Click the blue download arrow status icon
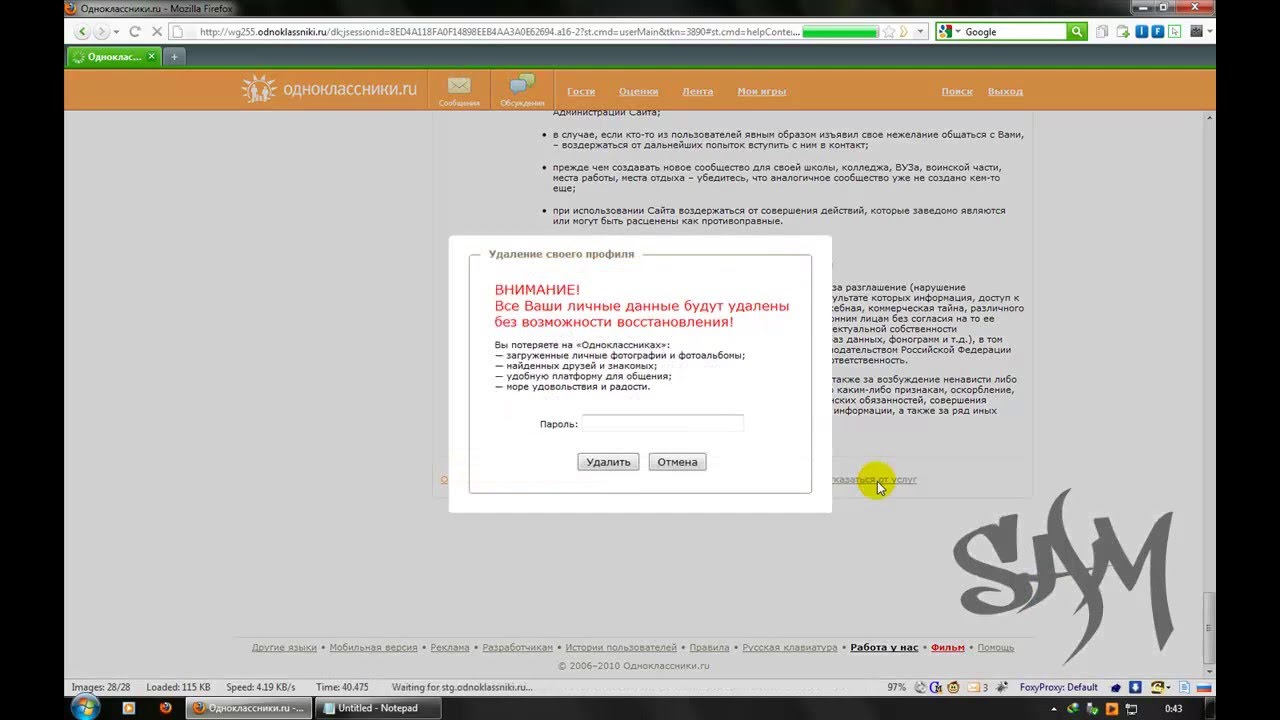 (x=1135, y=687)
